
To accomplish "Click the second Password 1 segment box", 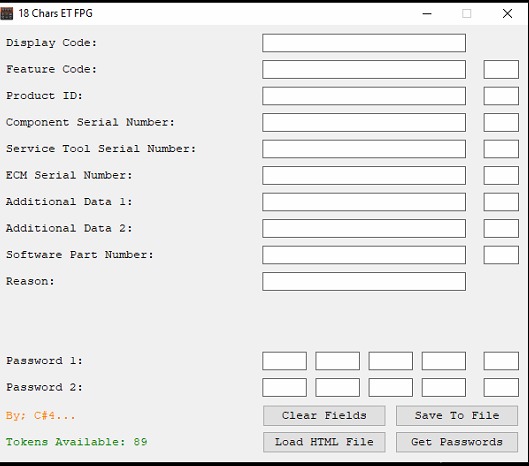I will [337, 361].
